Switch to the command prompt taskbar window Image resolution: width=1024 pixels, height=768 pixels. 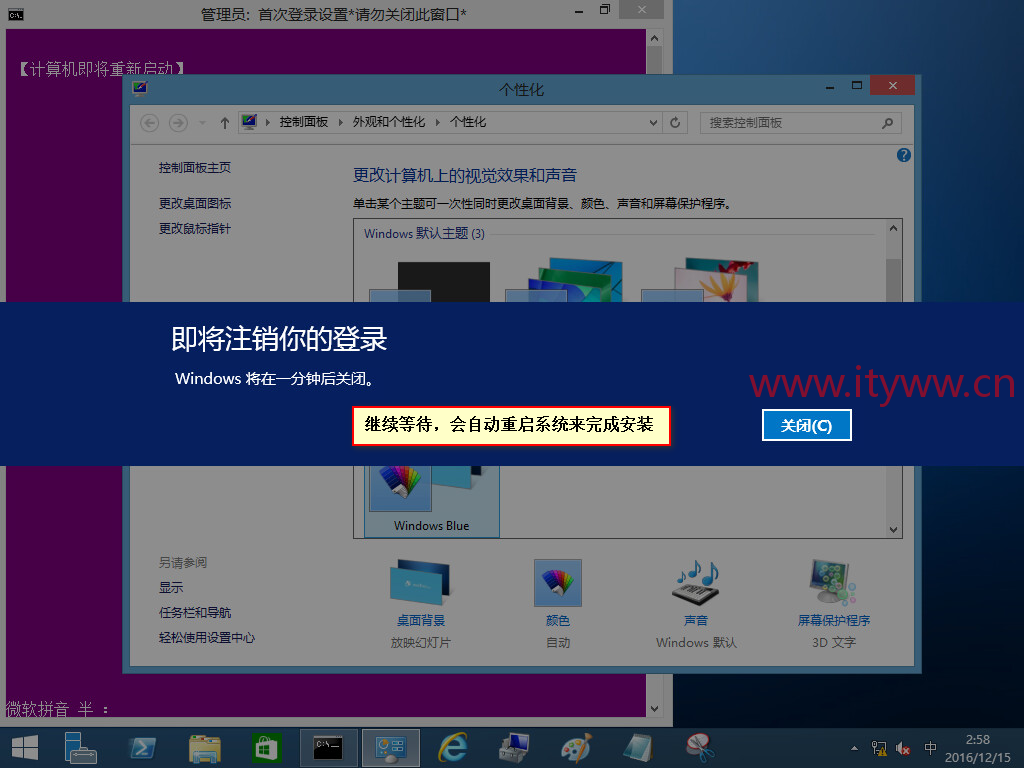pyautogui.click(x=328, y=748)
